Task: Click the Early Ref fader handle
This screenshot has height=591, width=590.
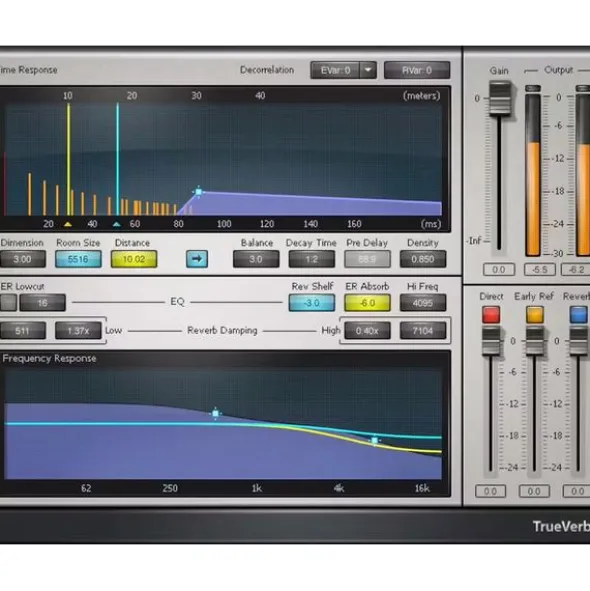Action: 535,341
